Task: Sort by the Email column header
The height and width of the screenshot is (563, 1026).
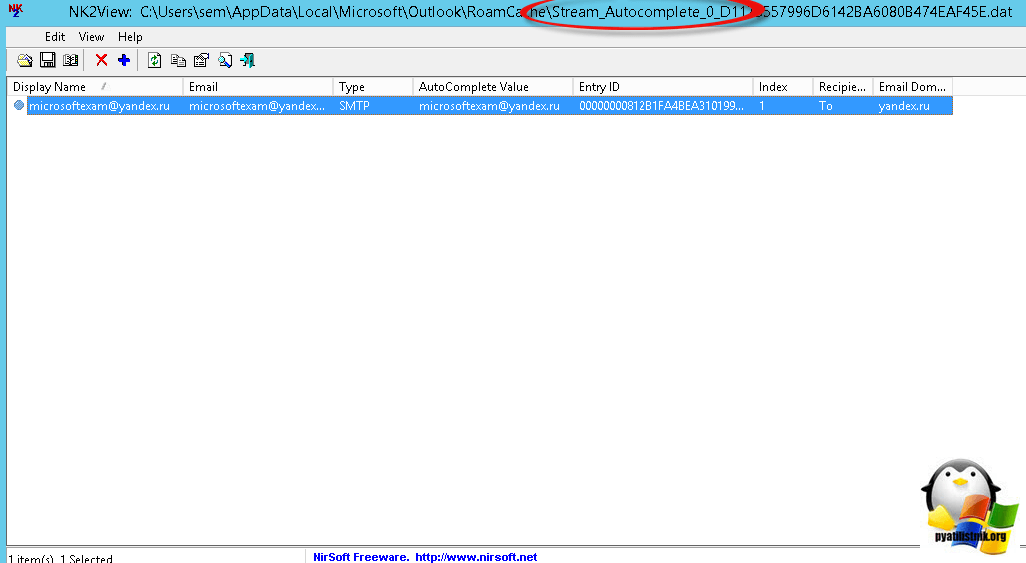Action: [204, 87]
